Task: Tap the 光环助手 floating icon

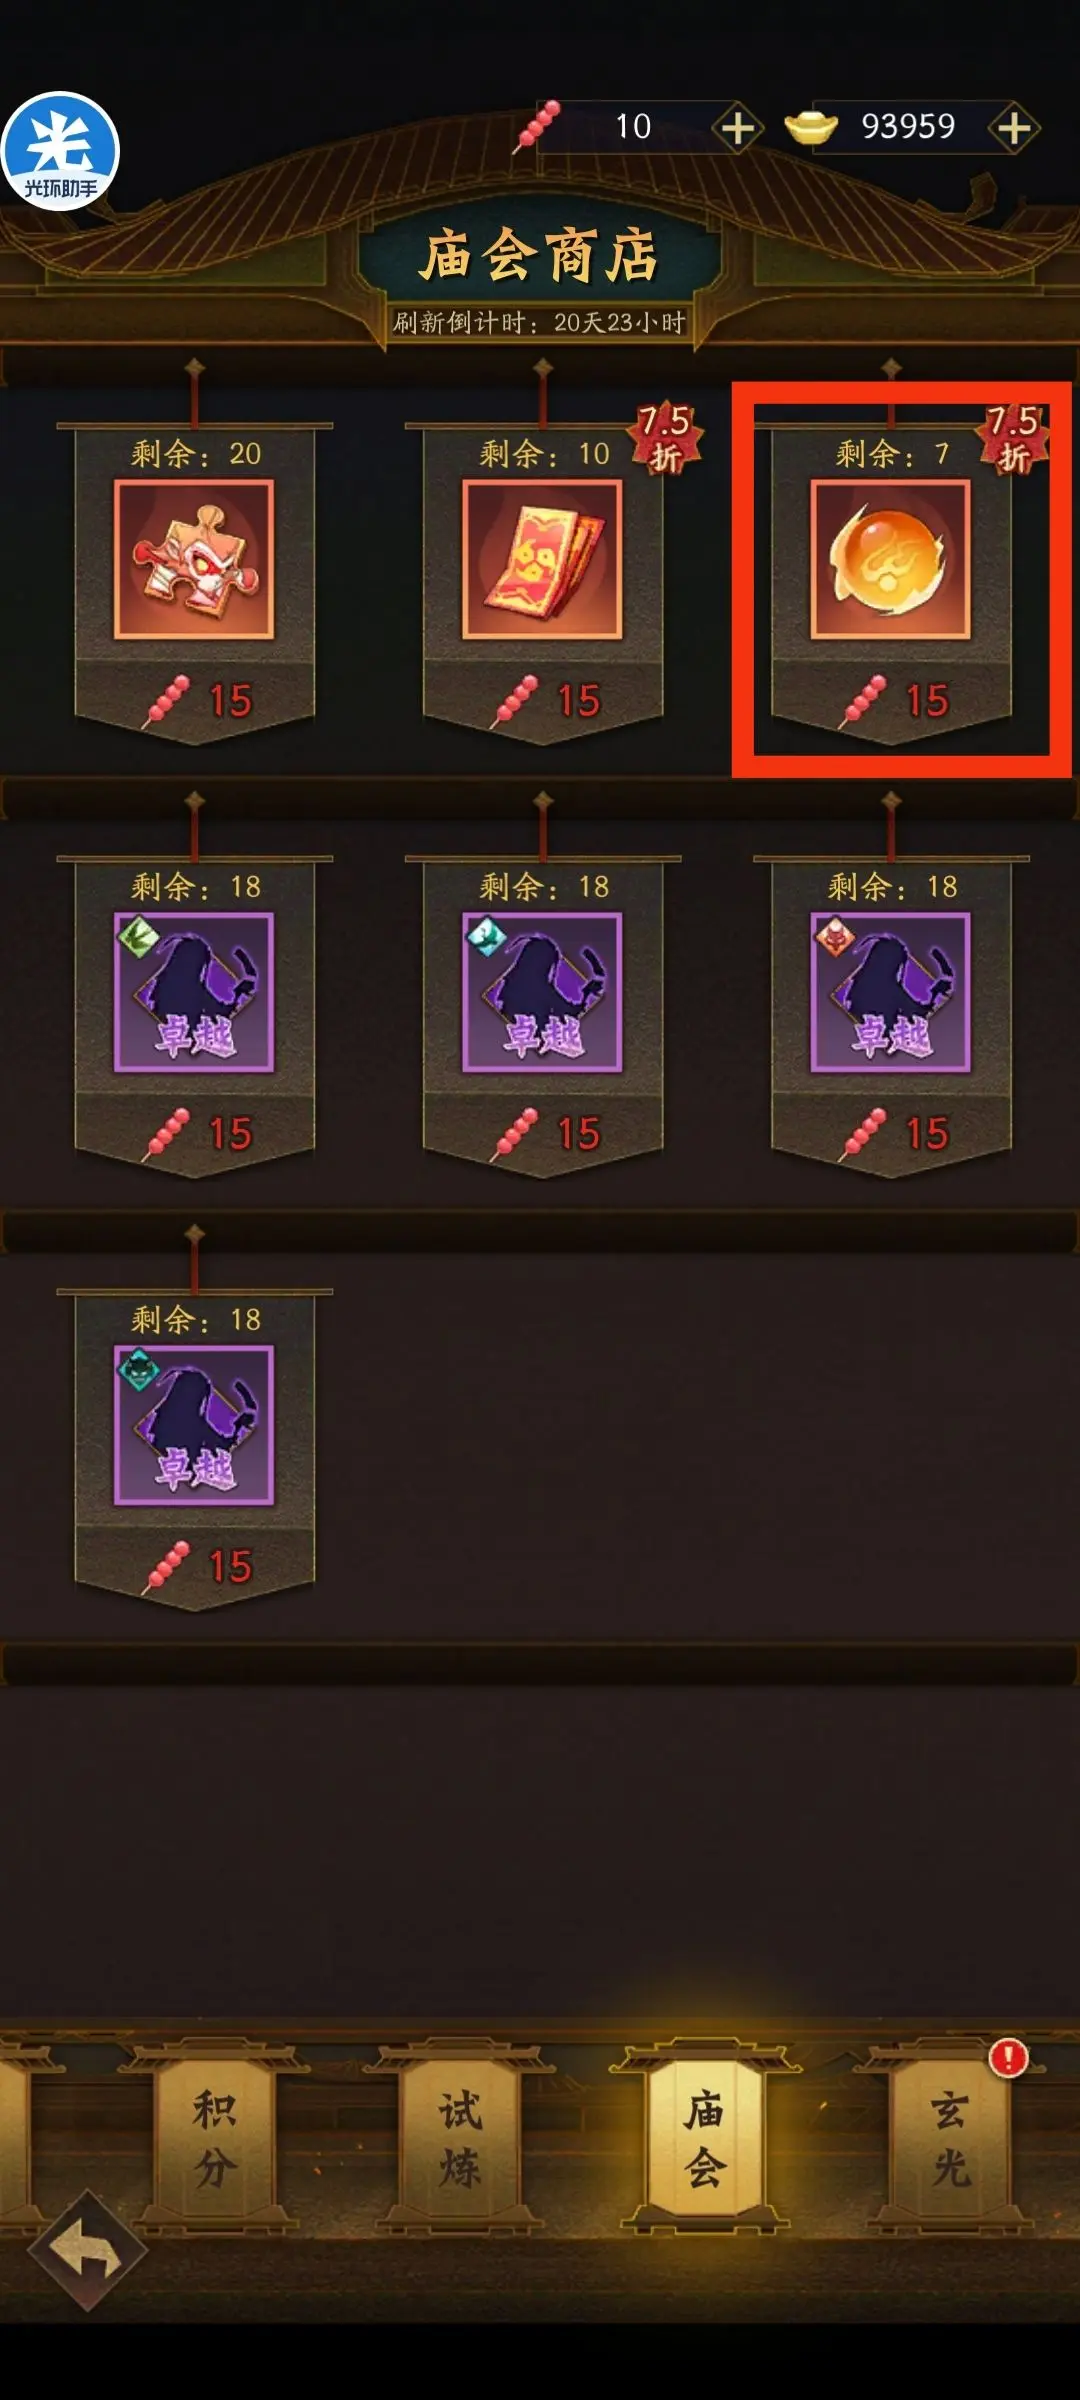Action: click(x=60, y=151)
